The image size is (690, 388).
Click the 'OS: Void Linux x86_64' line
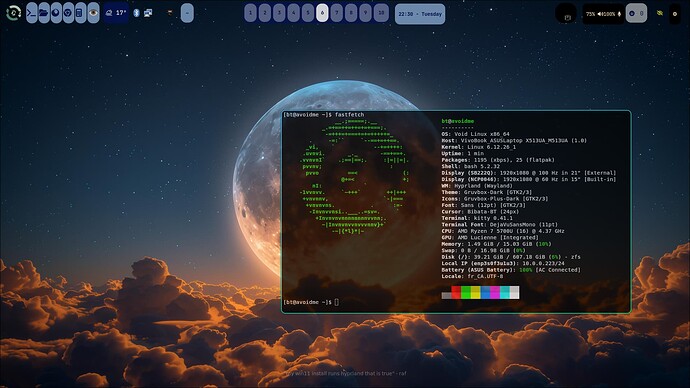click(475, 134)
